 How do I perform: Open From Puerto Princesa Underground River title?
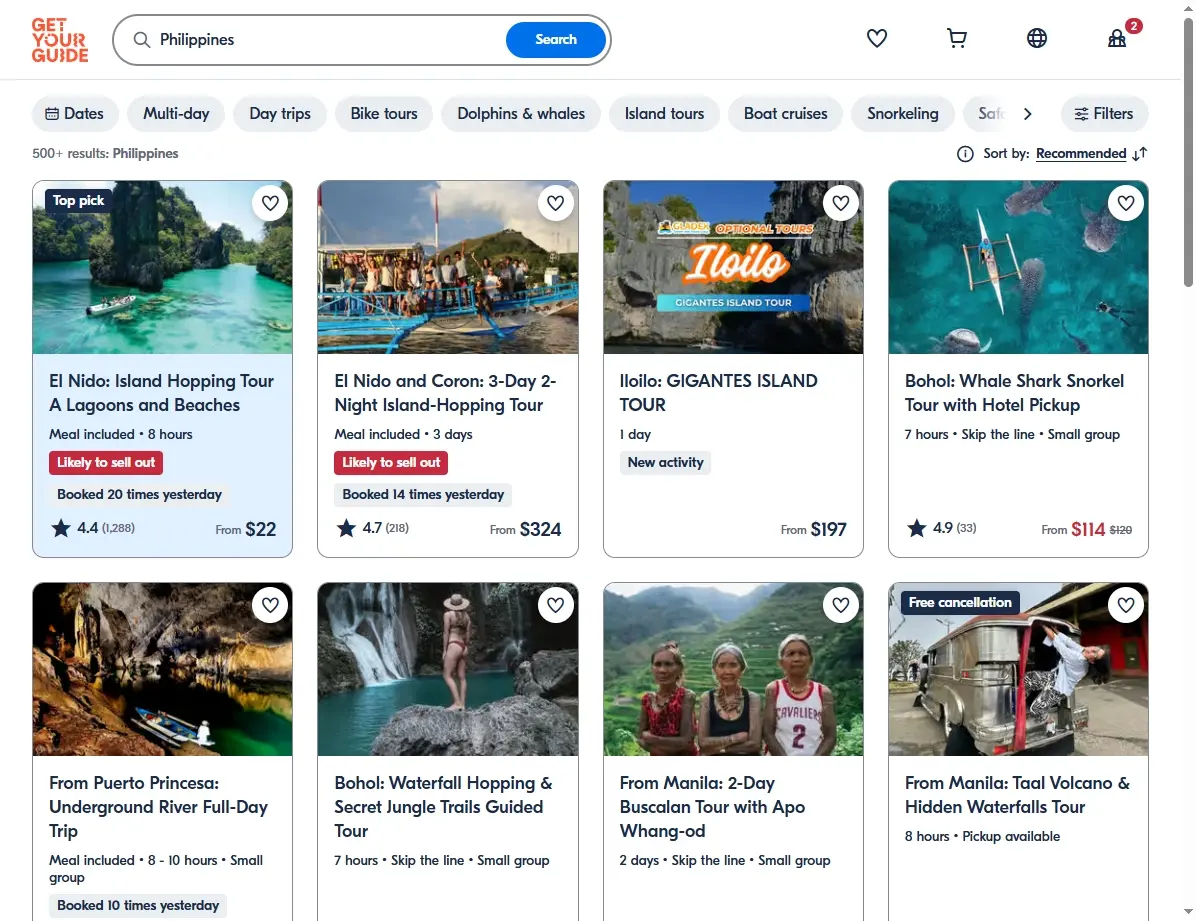point(159,807)
